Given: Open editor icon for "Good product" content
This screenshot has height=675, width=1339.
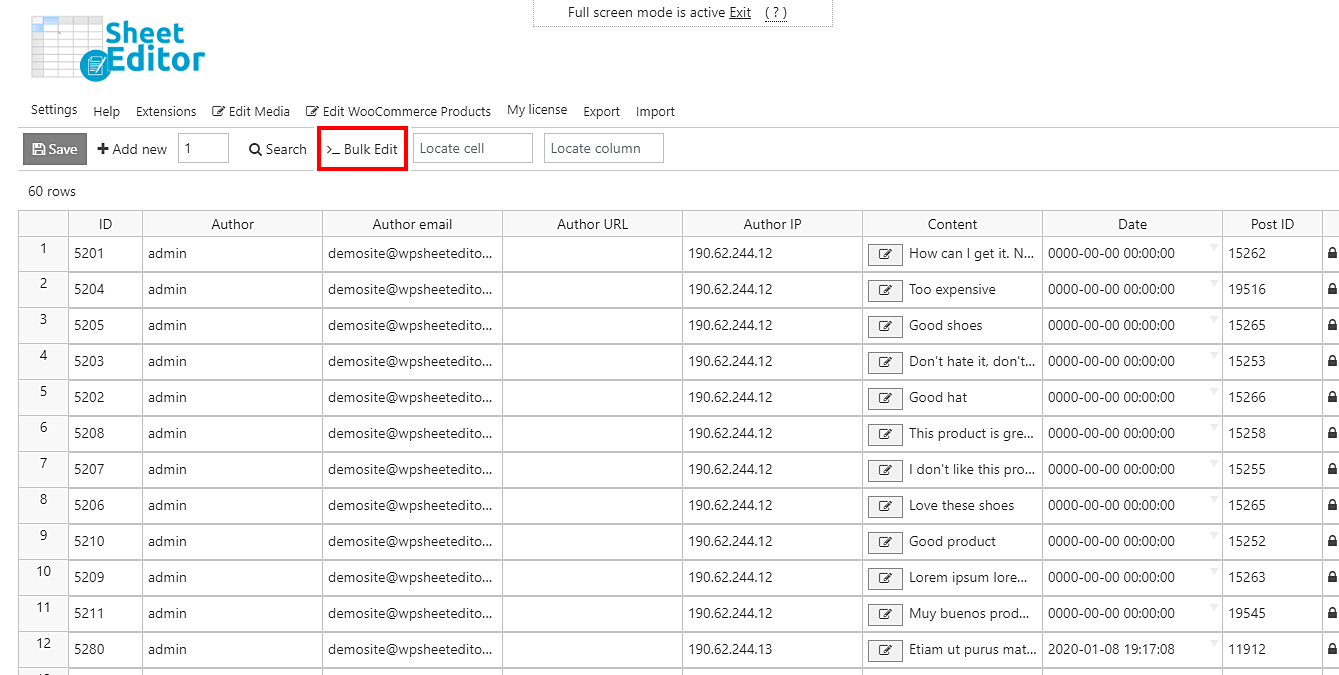Looking at the screenshot, I should click(x=884, y=543).
